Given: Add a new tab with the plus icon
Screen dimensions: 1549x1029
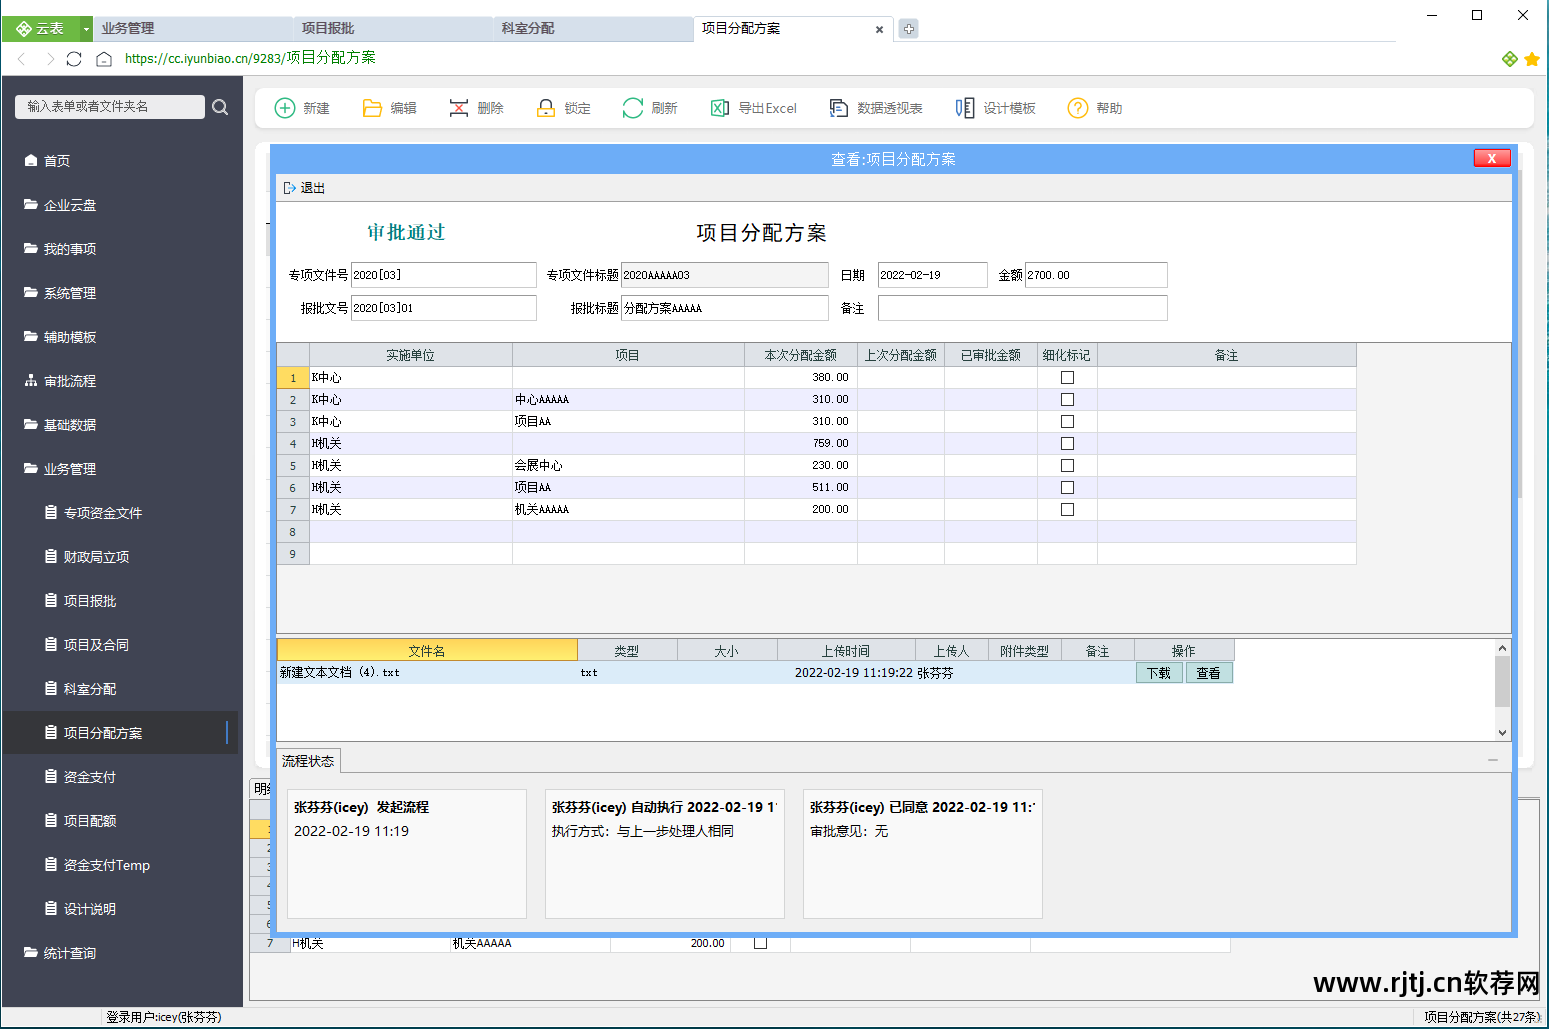Looking at the screenshot, I should click(x=908, y=29).
